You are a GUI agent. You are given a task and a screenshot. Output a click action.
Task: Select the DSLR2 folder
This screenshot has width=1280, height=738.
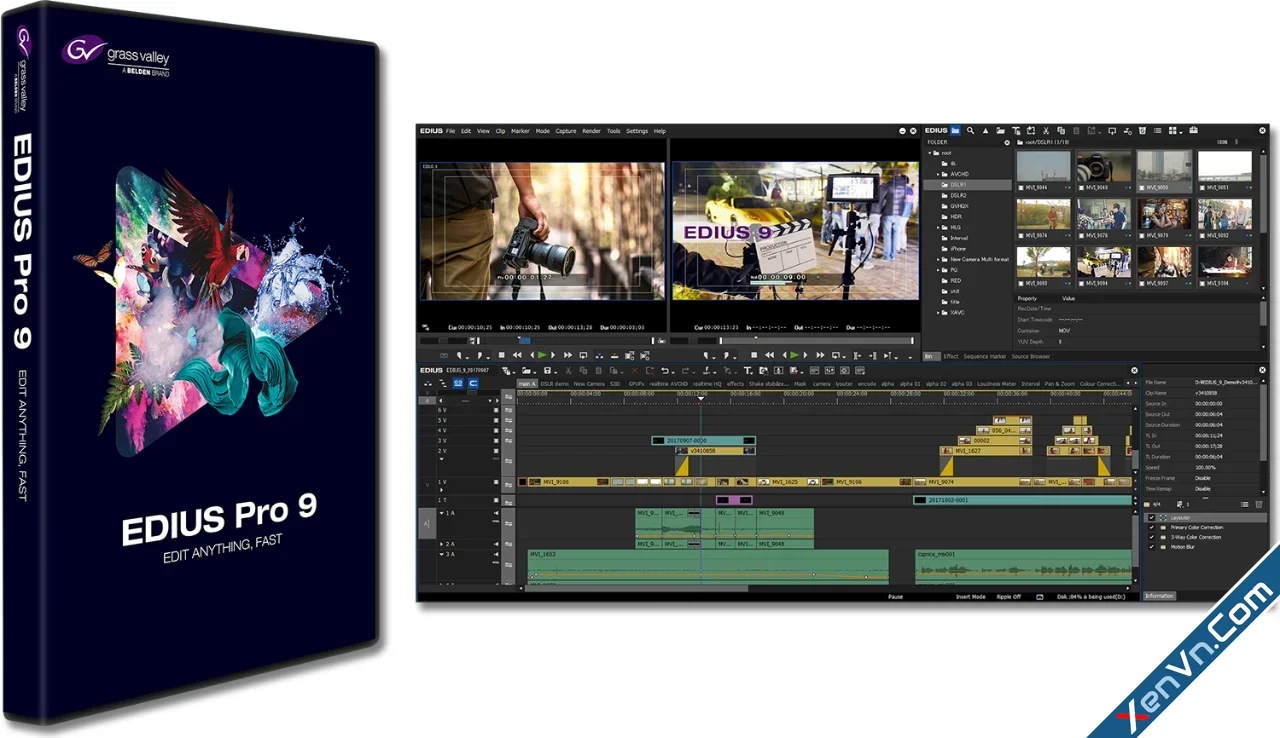click(x=958, y=195)
